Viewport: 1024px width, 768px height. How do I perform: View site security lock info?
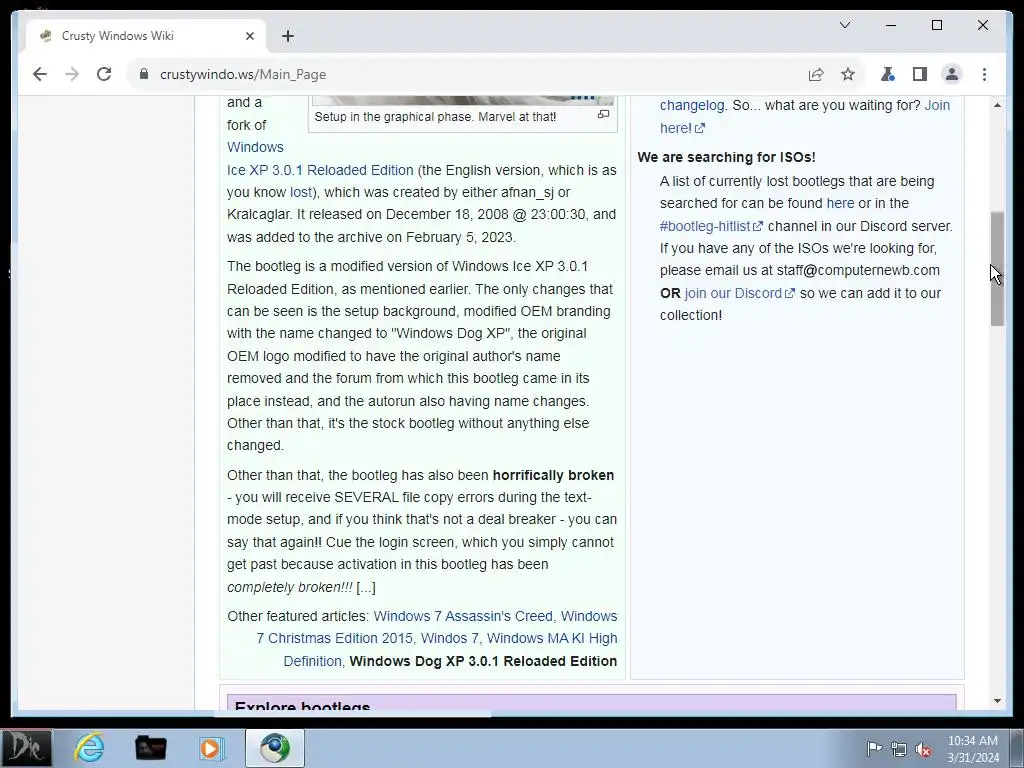pyautogui.click(x=144, y=74)
